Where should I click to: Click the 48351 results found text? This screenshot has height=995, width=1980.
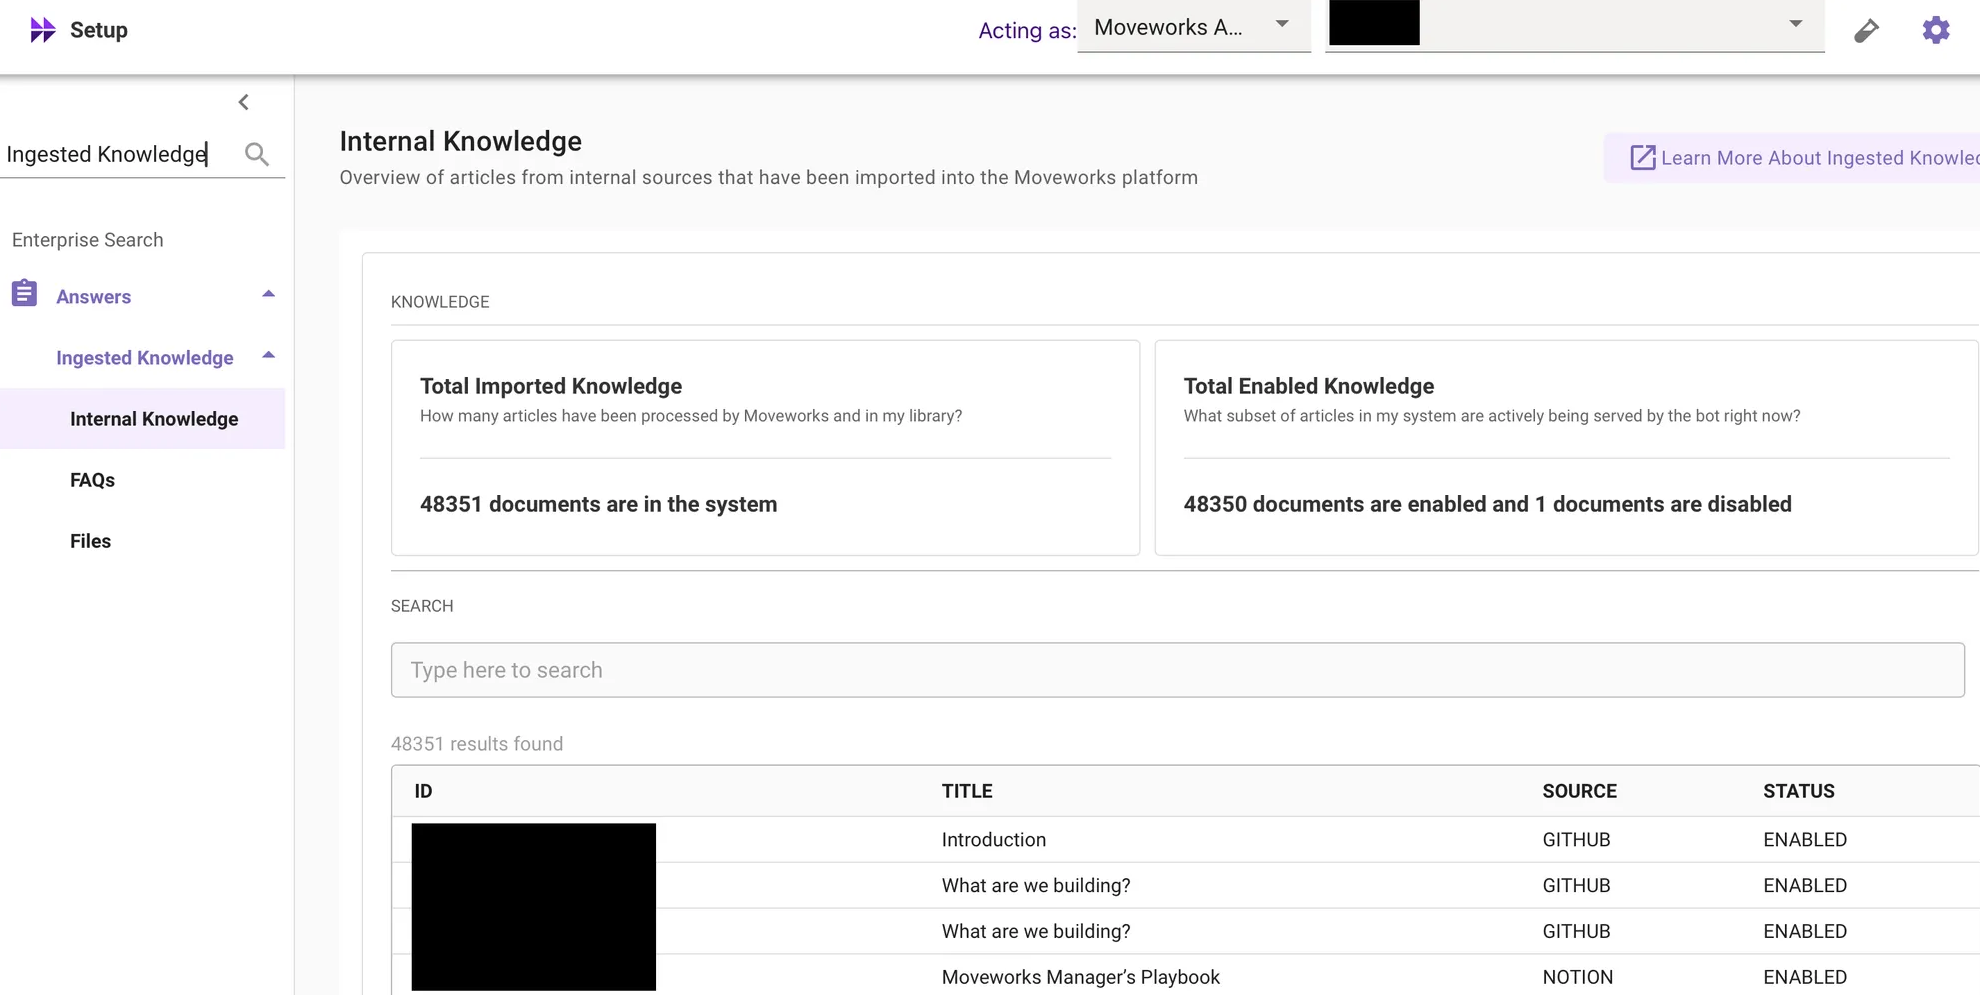[x=476, y=744]
